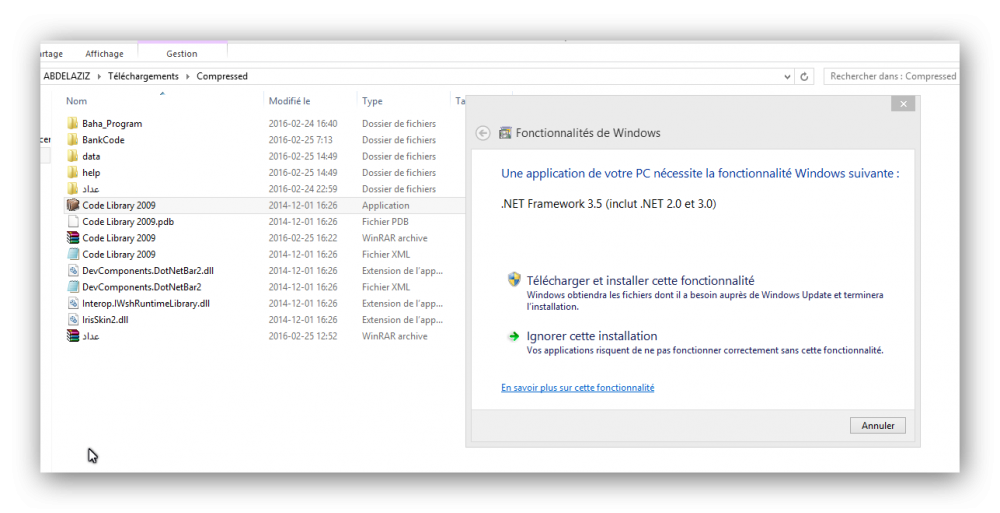Select the Code Library 2009 WinRAR archive icon

click(x=73, y=237)
